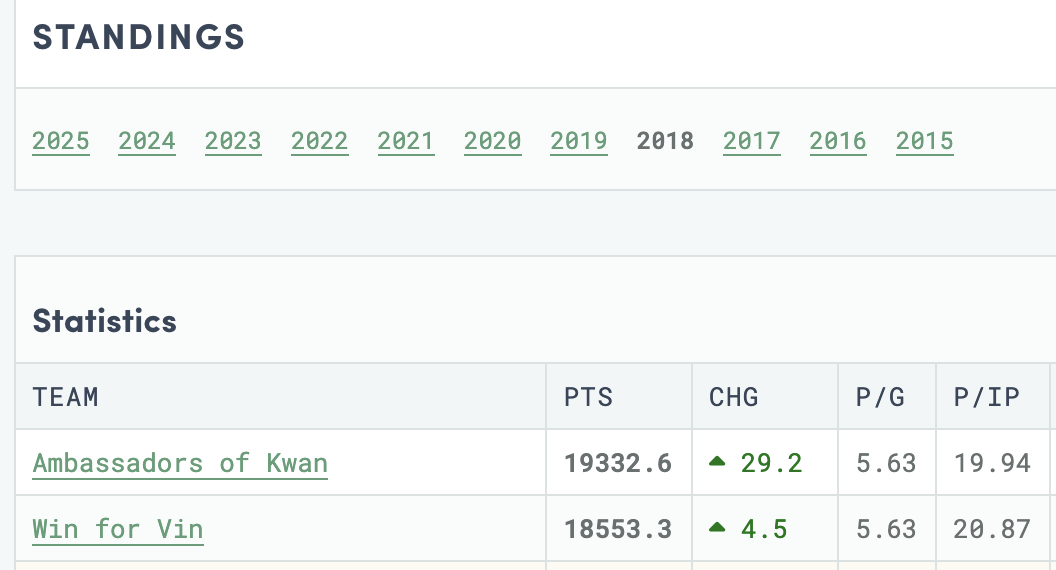The width and height of the screenshot is (1056, 570).
Task: Click the green up arrow next to 29.2
Action: 717,462
